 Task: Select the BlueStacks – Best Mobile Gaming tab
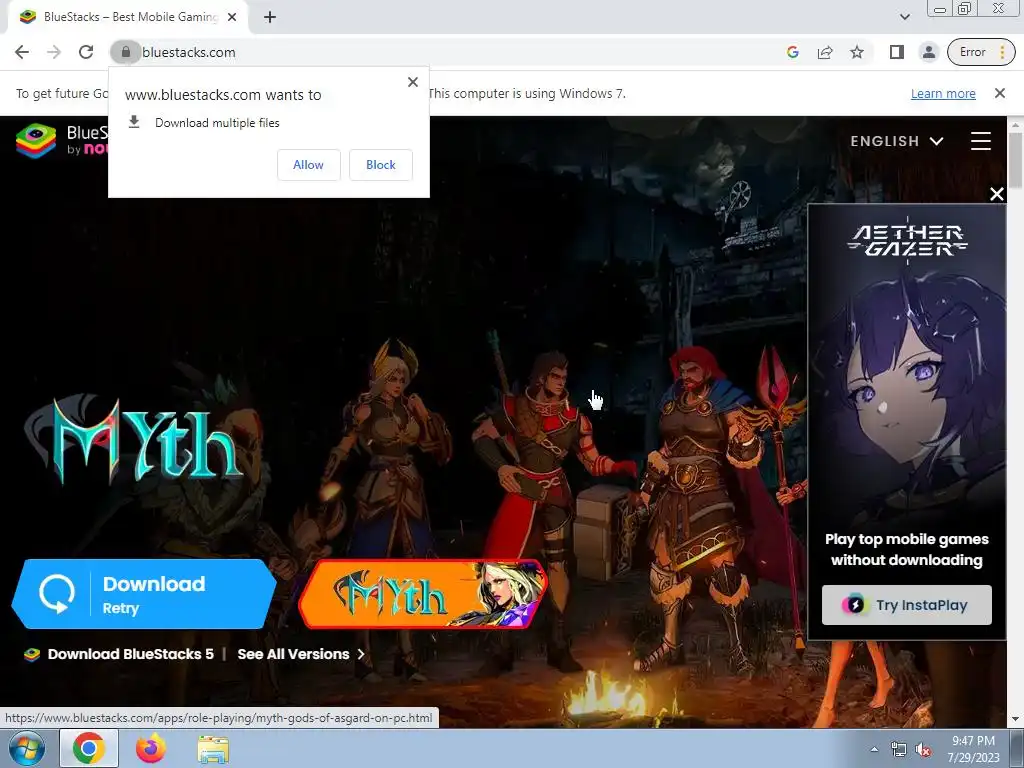tap(128, 18)
